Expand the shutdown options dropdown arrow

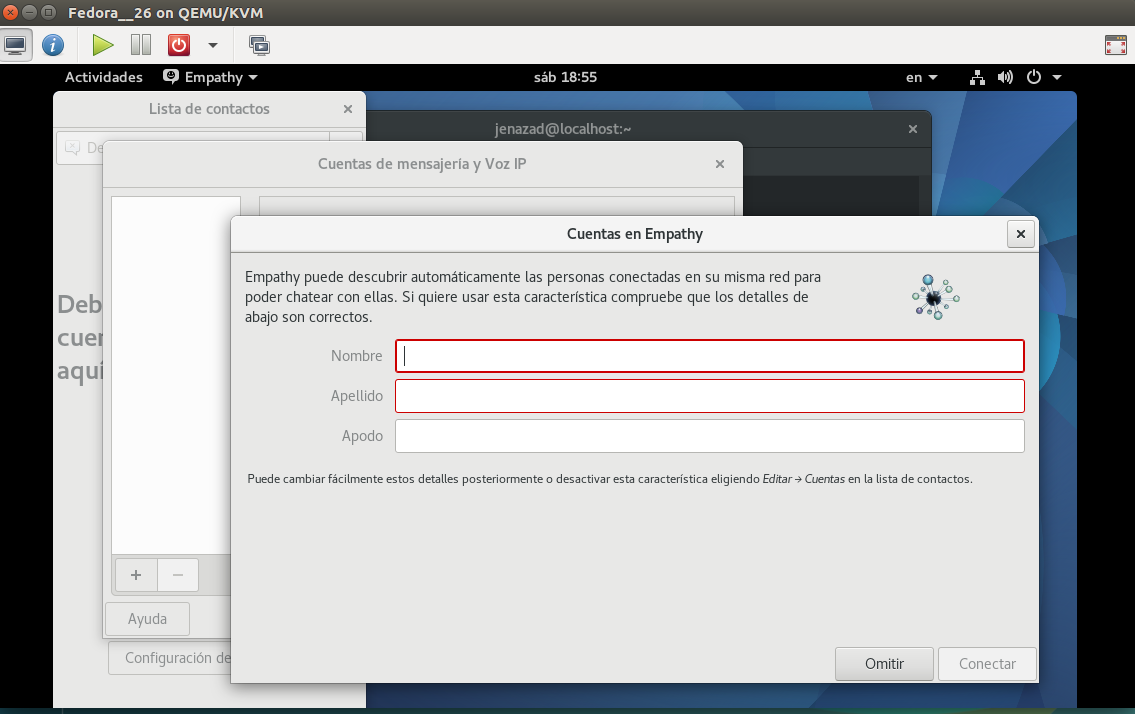point(213,45)
